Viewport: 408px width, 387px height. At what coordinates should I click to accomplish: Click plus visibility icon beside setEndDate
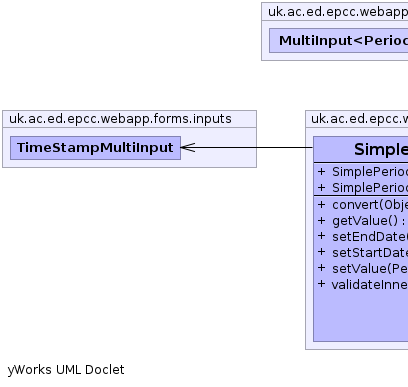pyautogui.click(x=321, y=236)
